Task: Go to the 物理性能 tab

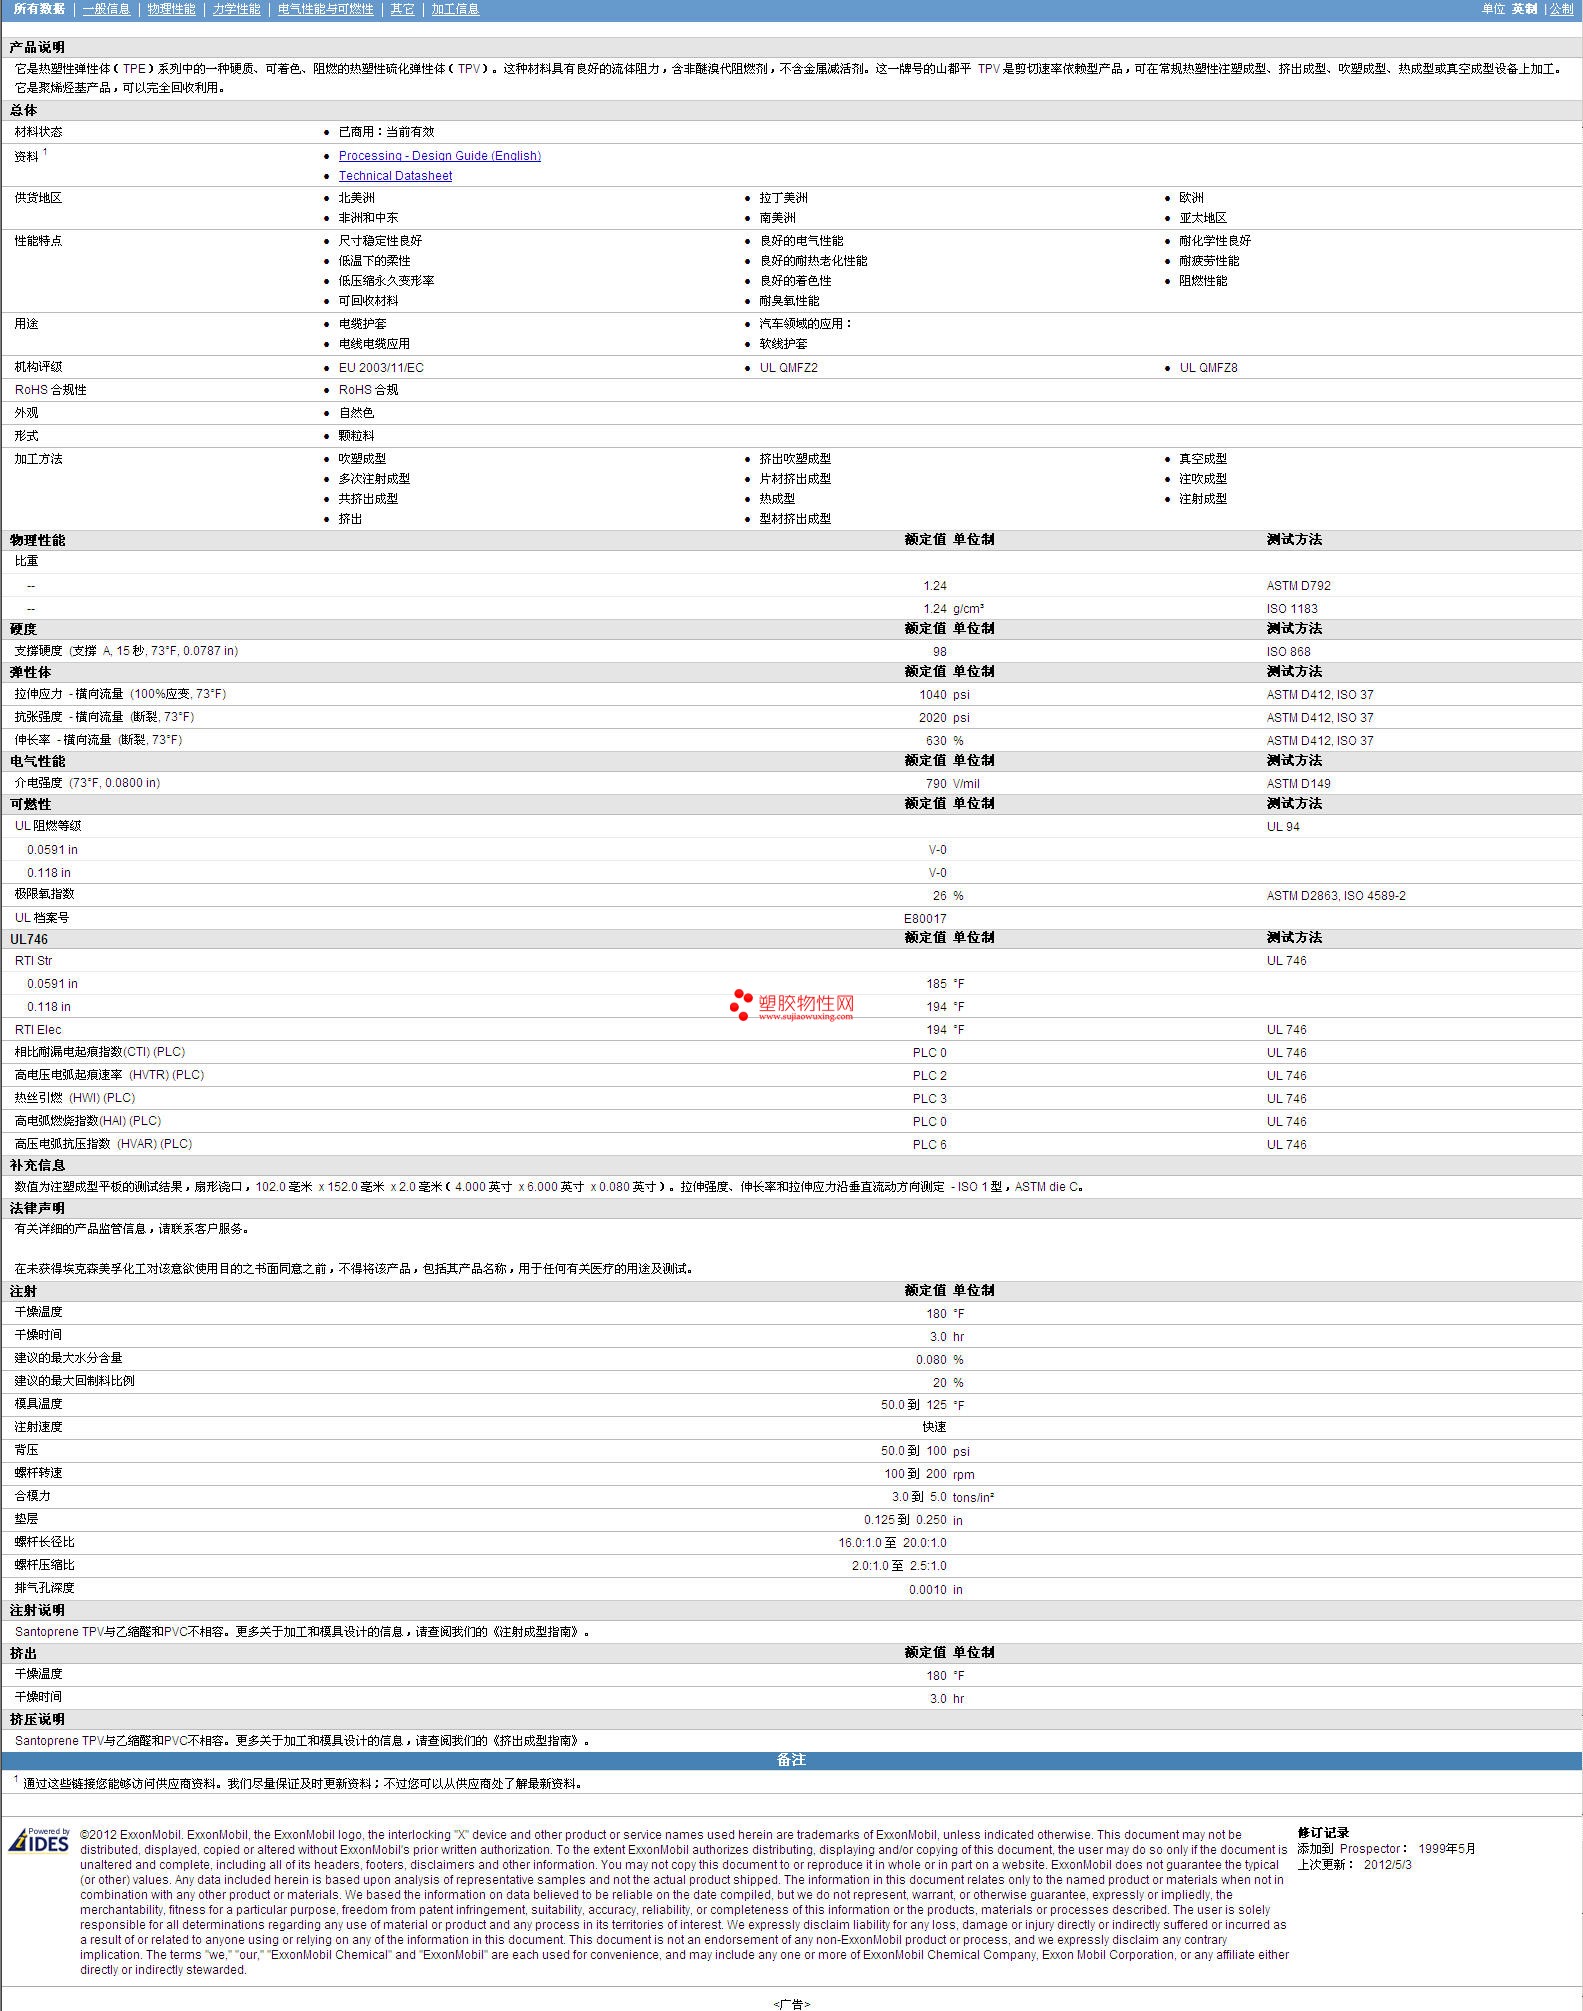Action: 171,9
